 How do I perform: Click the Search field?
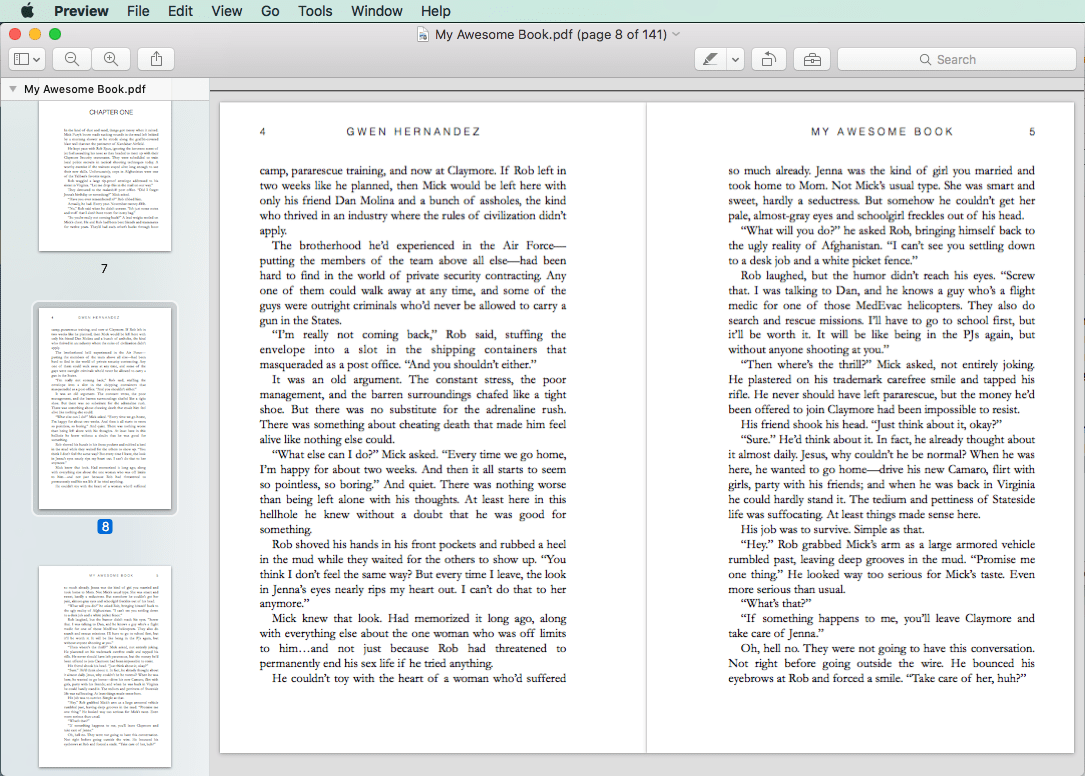(x=956, y=60)
